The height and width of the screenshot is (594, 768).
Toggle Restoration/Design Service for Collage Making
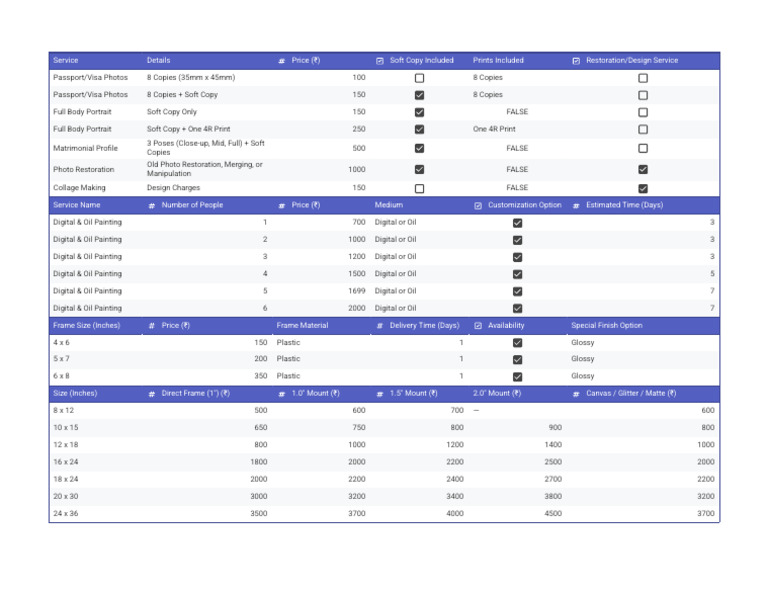coord(643,189)
